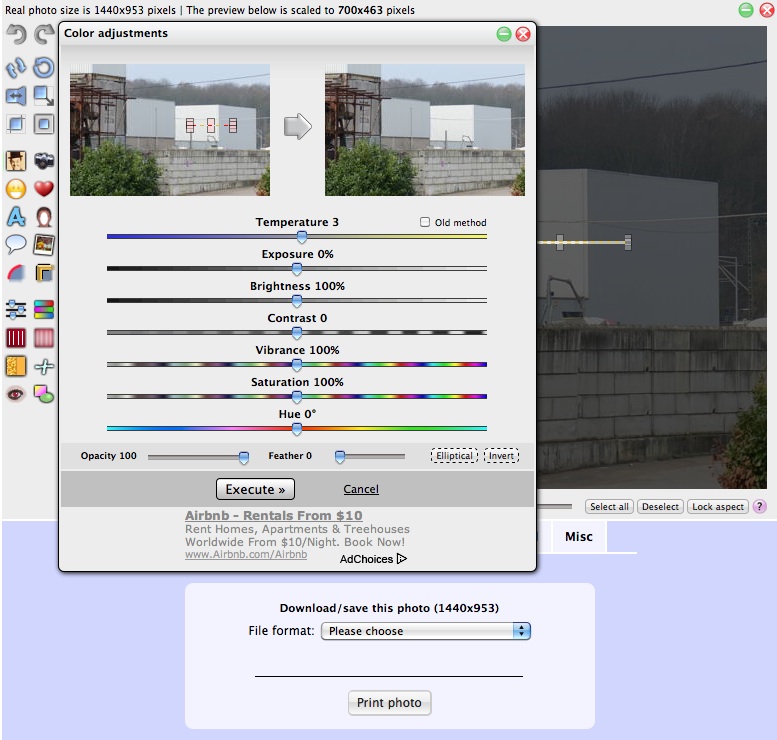Click the AdChoices label
This screenshot has height=740, width=777.
point(373,559)
